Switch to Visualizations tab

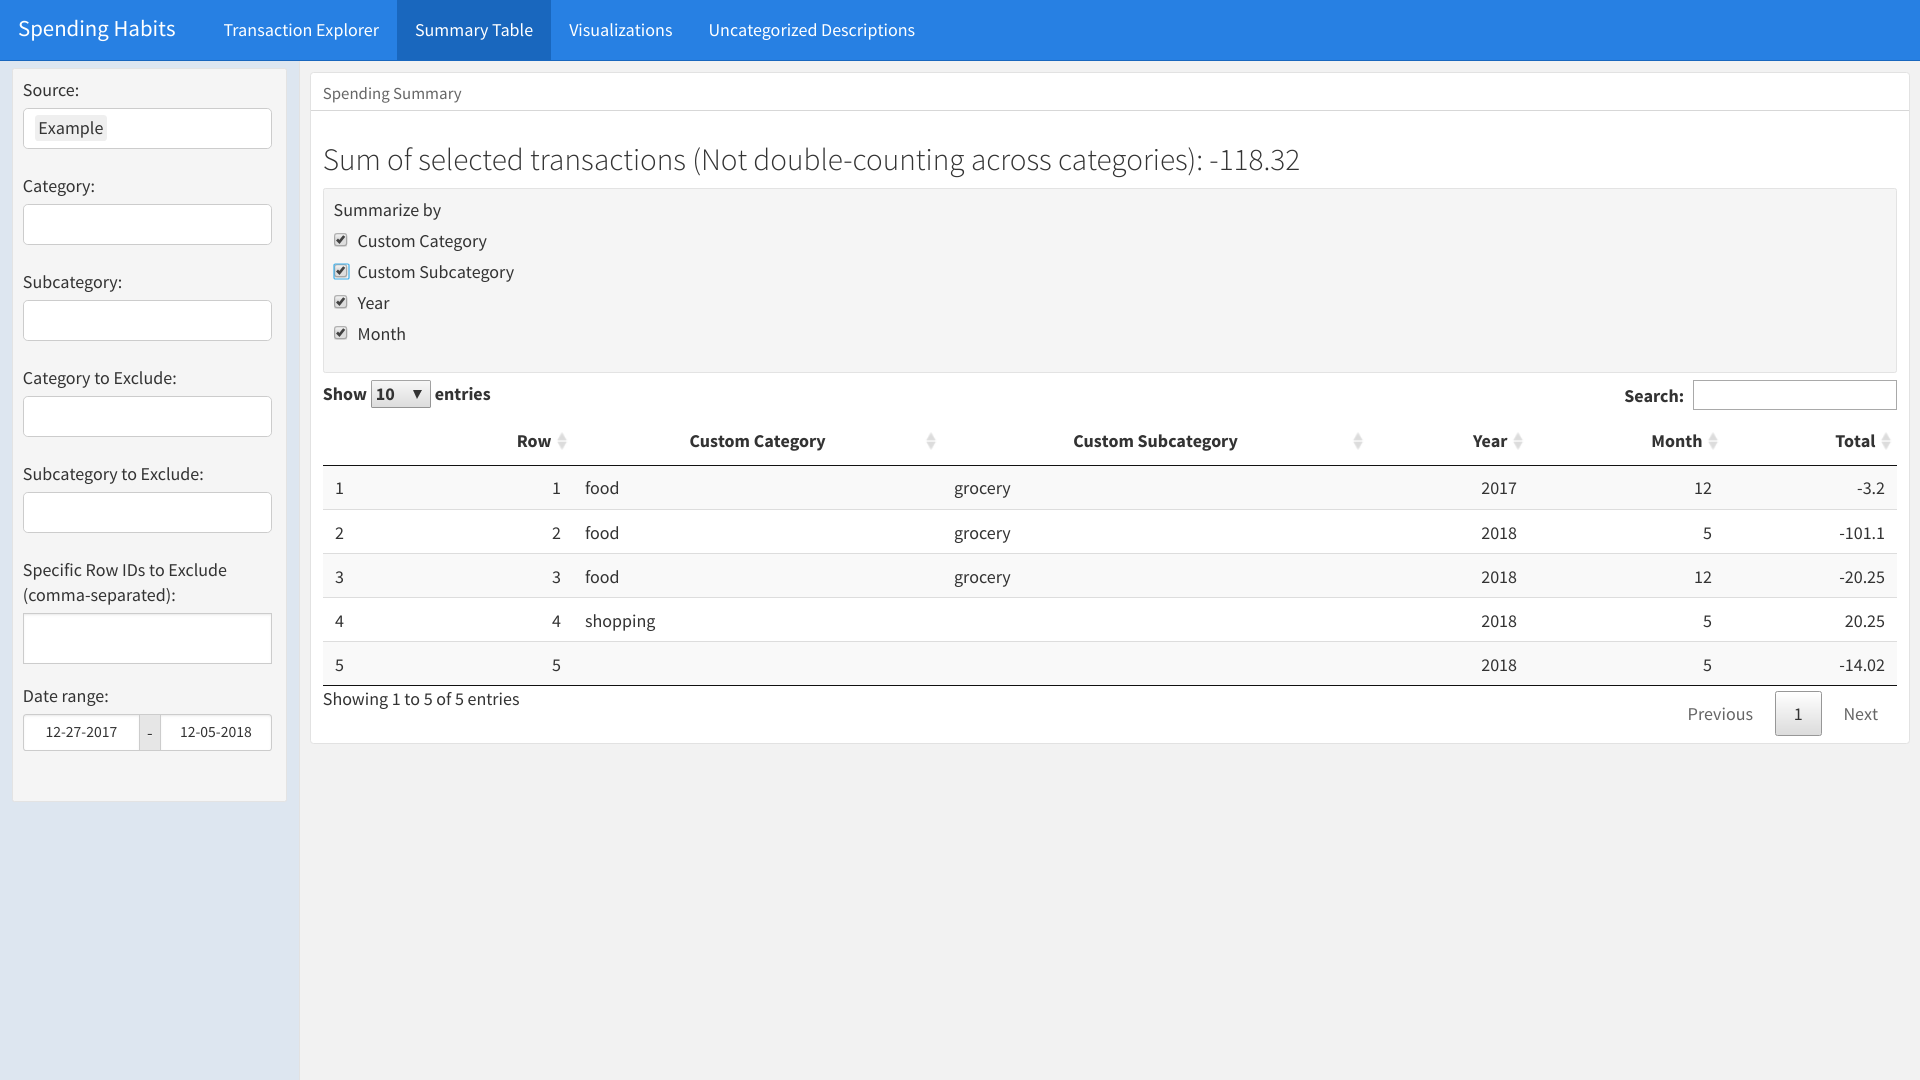(621, 30)
